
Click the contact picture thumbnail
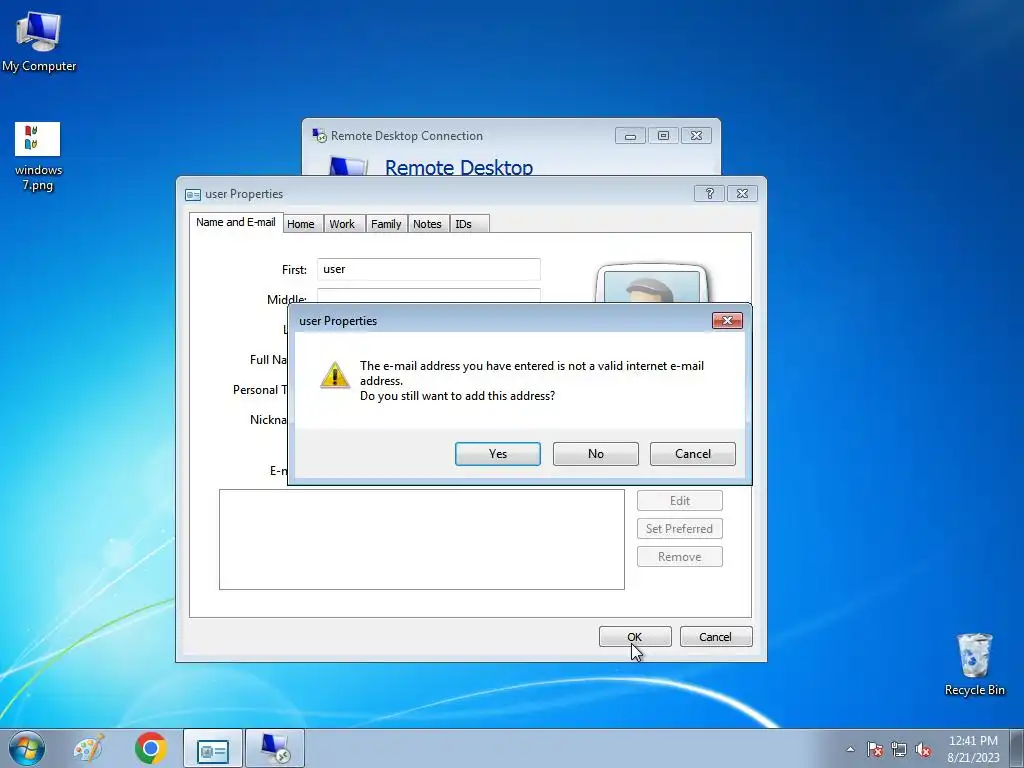pos(652,284)
